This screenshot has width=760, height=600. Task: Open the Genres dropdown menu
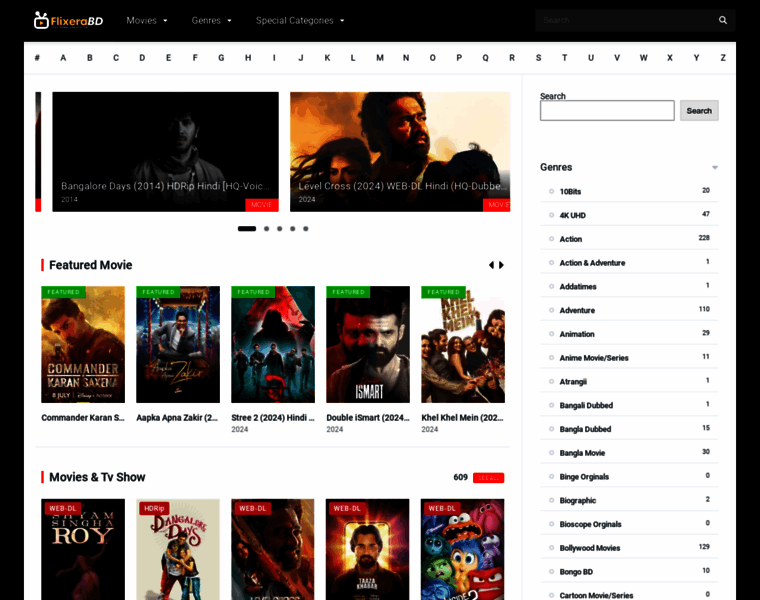click(x=211, y=20)
